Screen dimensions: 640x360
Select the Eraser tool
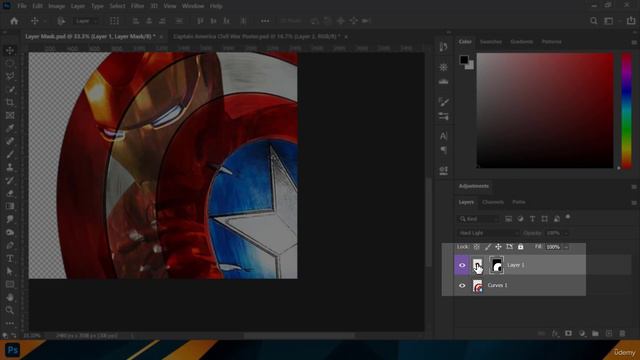click(10, 193)
